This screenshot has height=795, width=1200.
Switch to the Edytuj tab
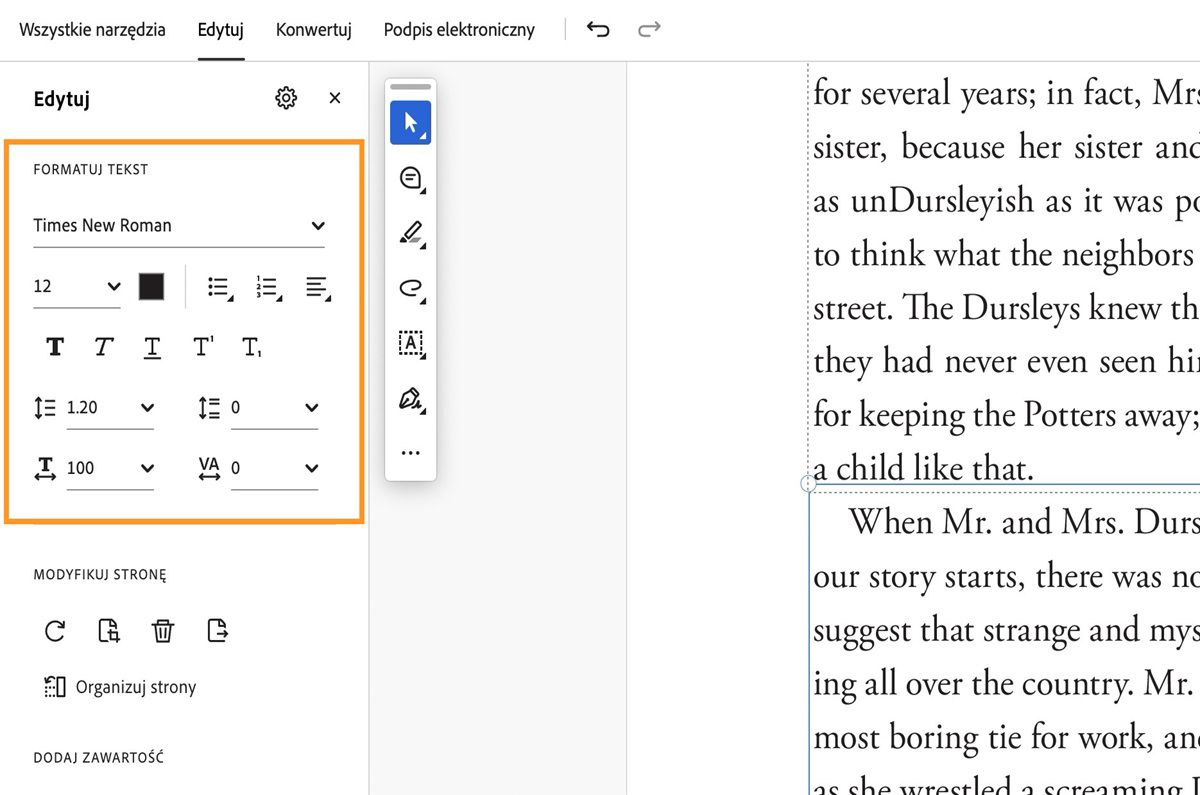[221, 30]
